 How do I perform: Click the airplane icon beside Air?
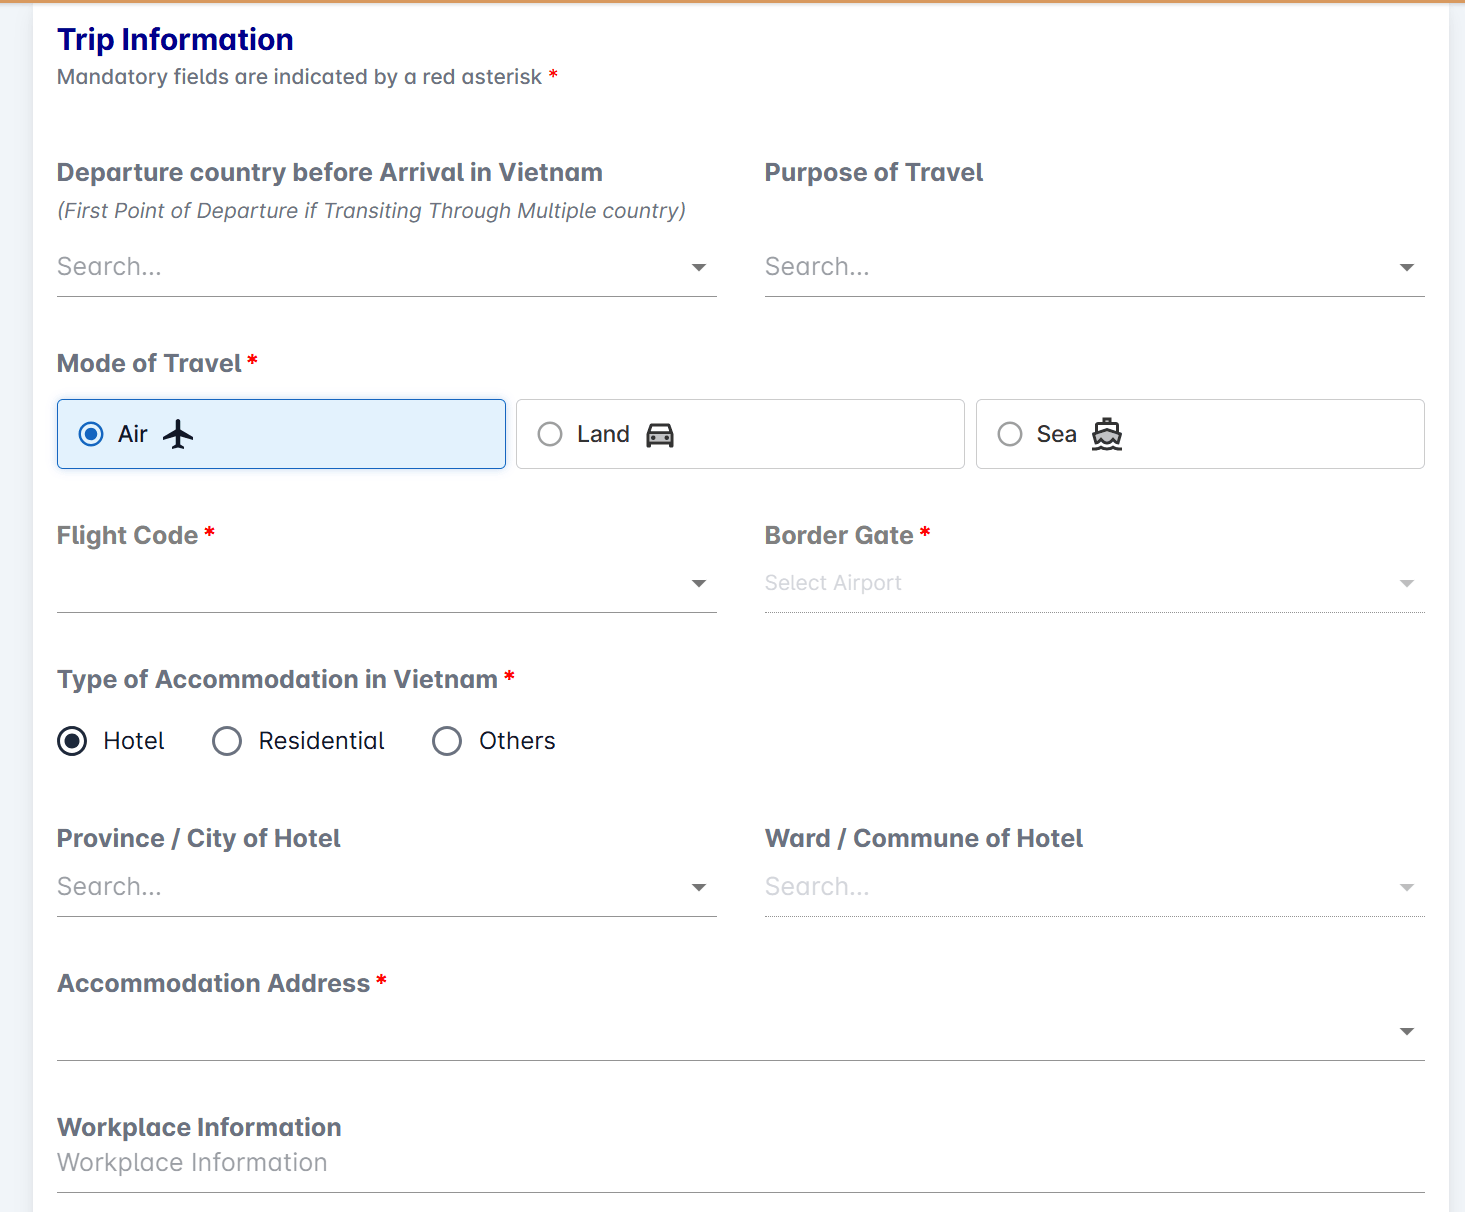point(178,434)
